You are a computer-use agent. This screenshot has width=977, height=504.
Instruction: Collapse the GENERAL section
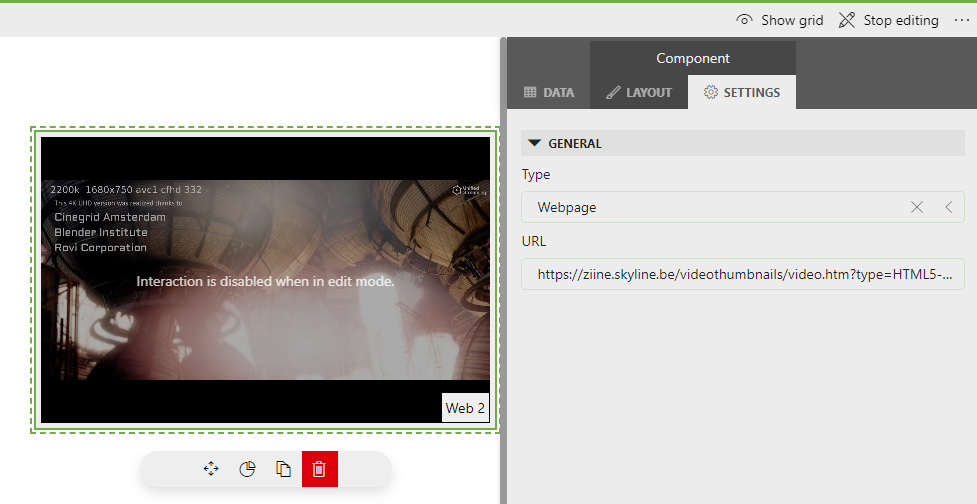tap(743, 143)
